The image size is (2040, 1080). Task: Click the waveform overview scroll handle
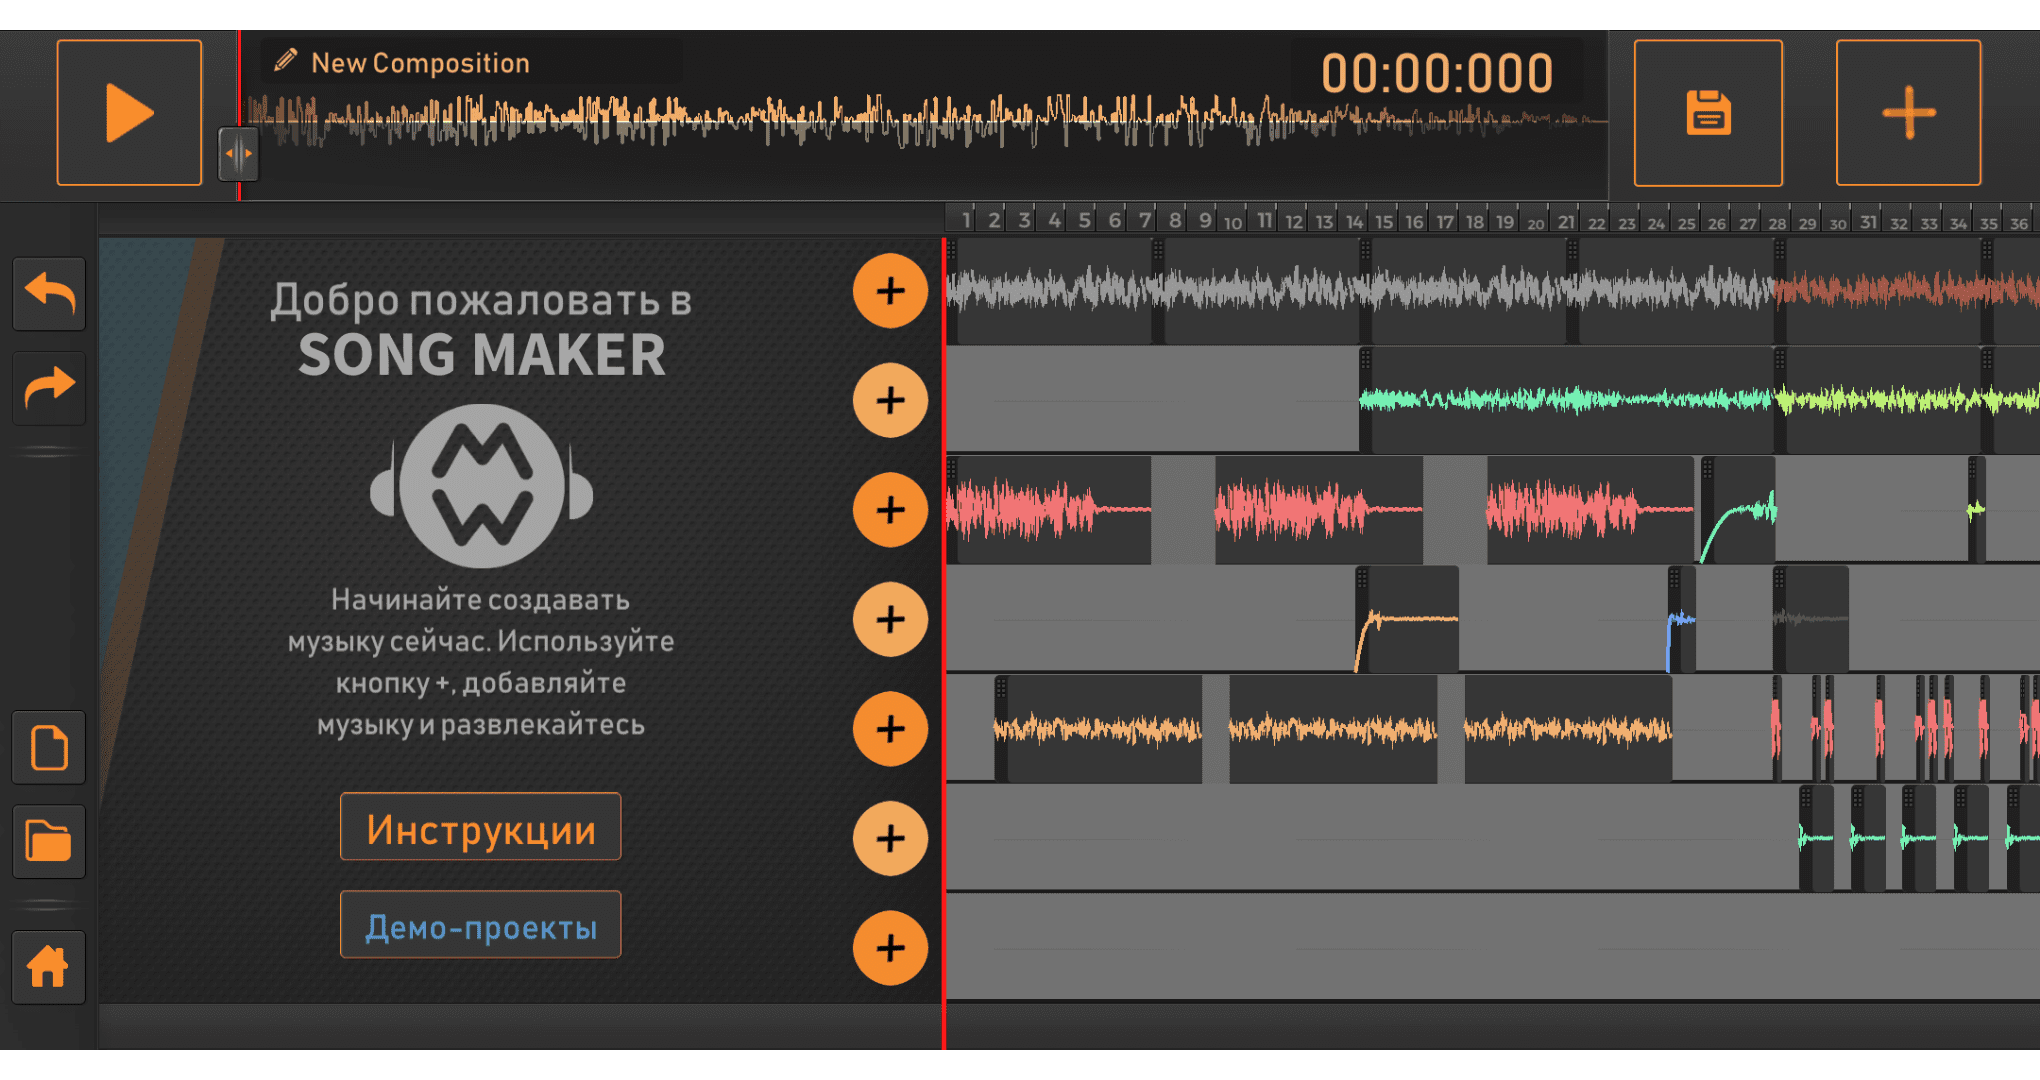click(239, 154)
